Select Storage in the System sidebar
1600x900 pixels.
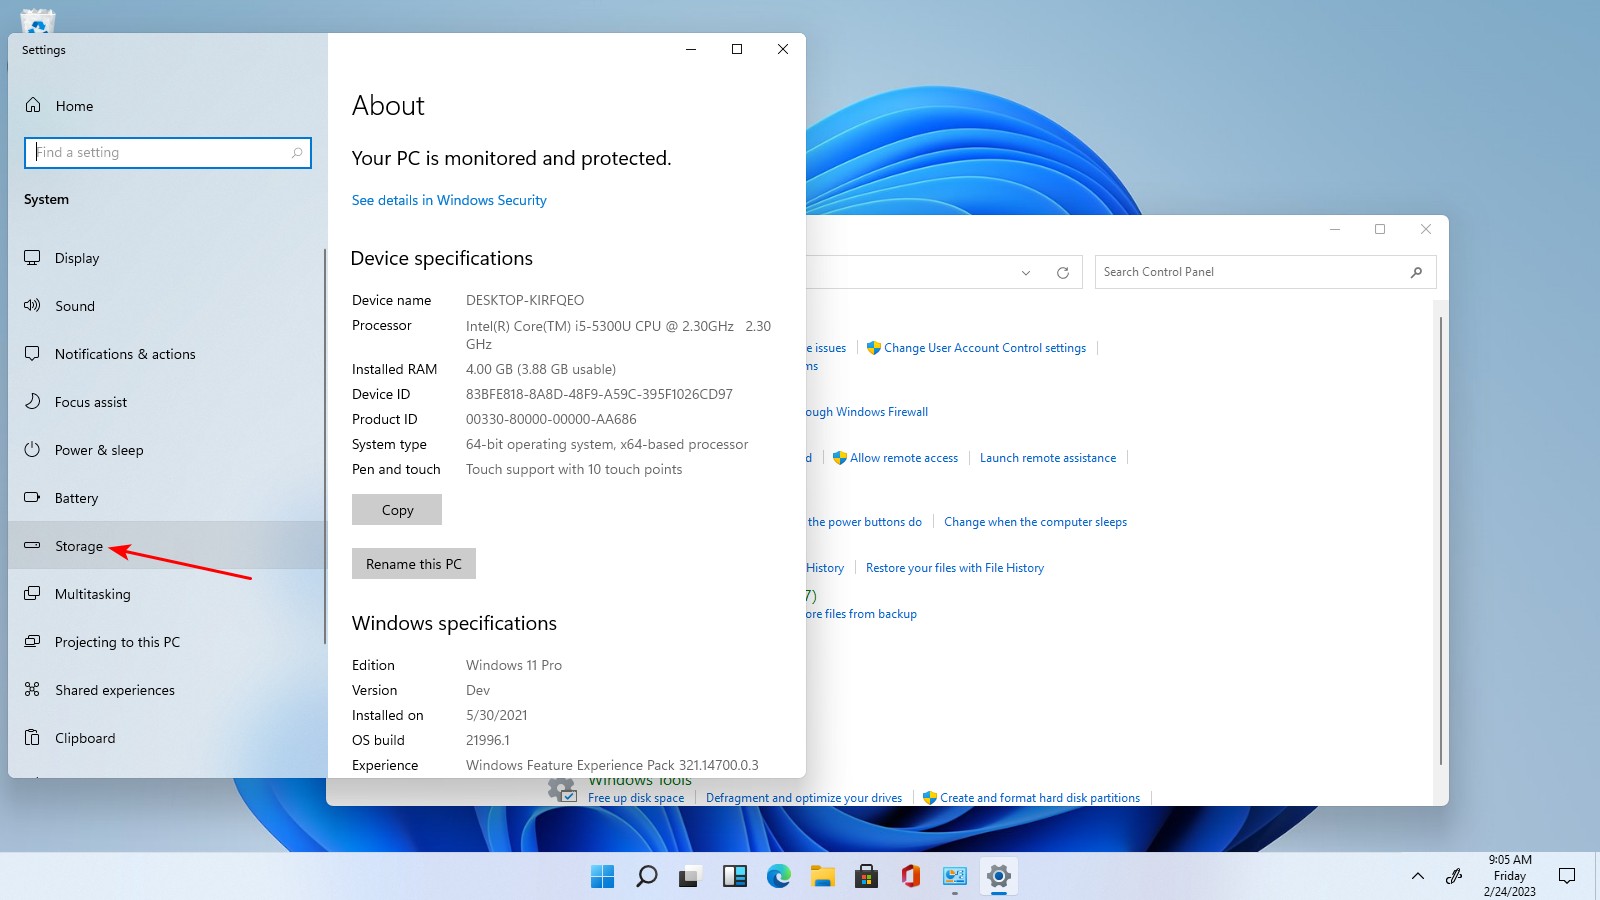(x=166, y=546)
